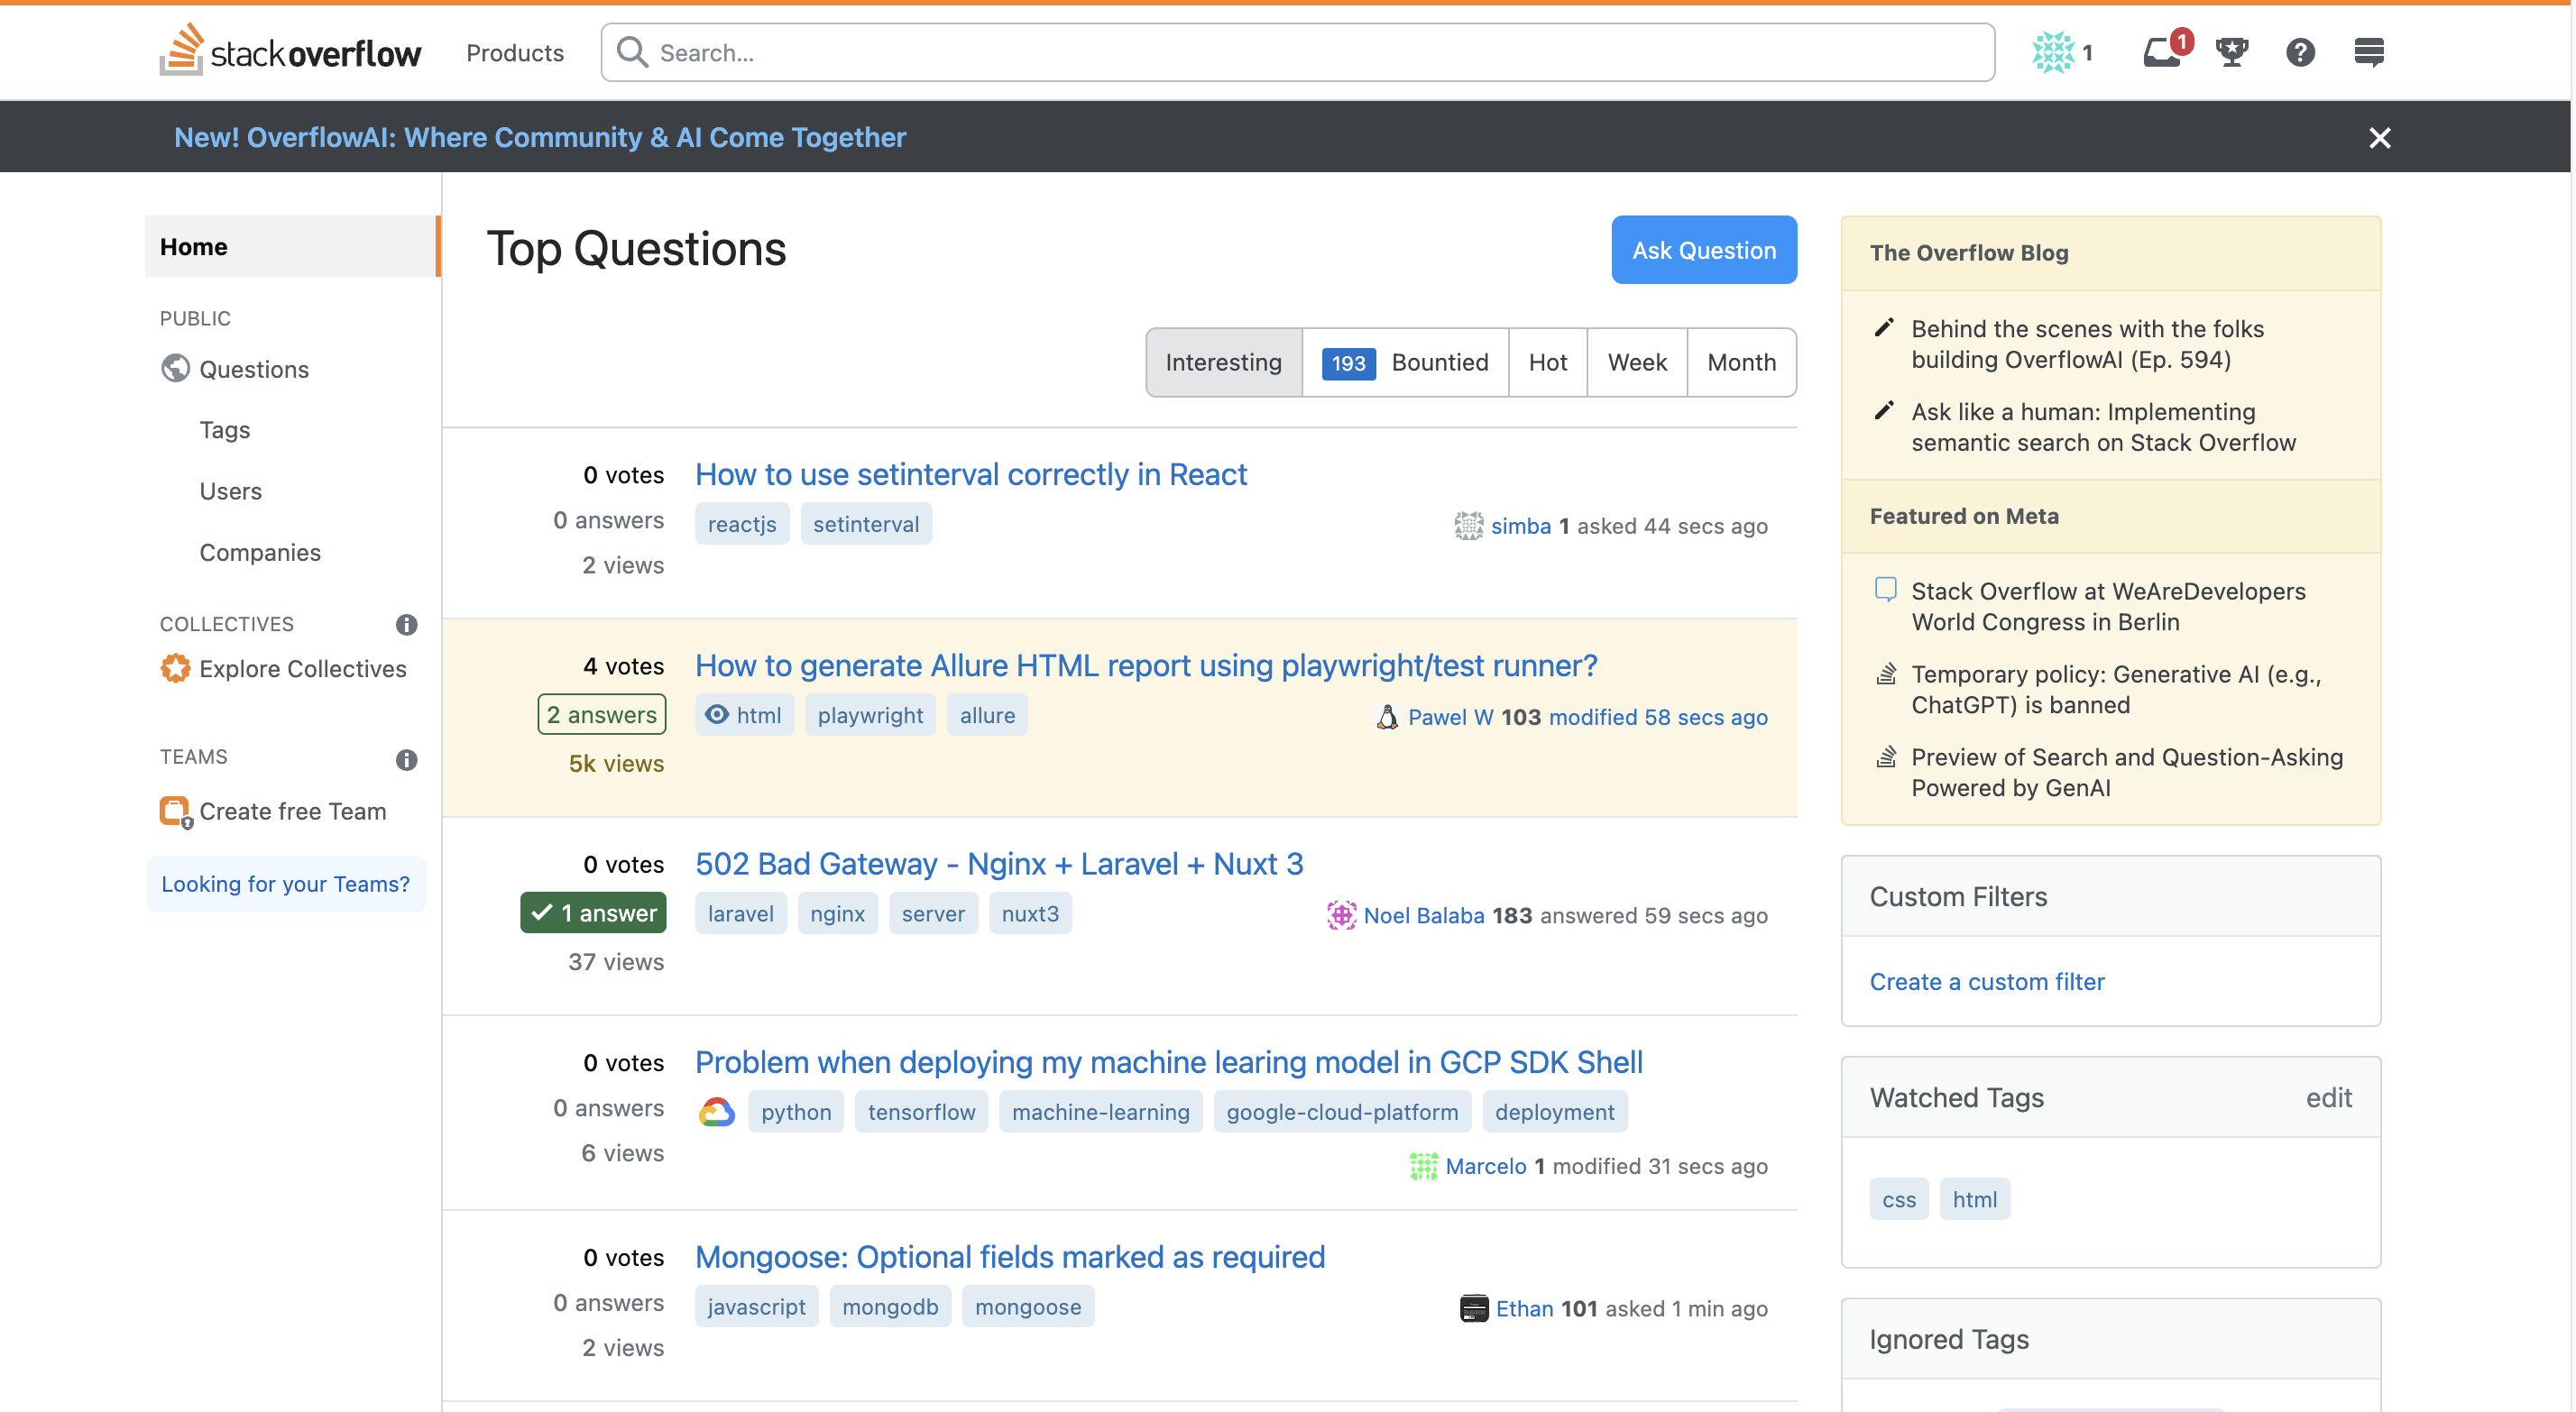Open Temporary policy Generative AI meta post

click(x=2116, y=689)
